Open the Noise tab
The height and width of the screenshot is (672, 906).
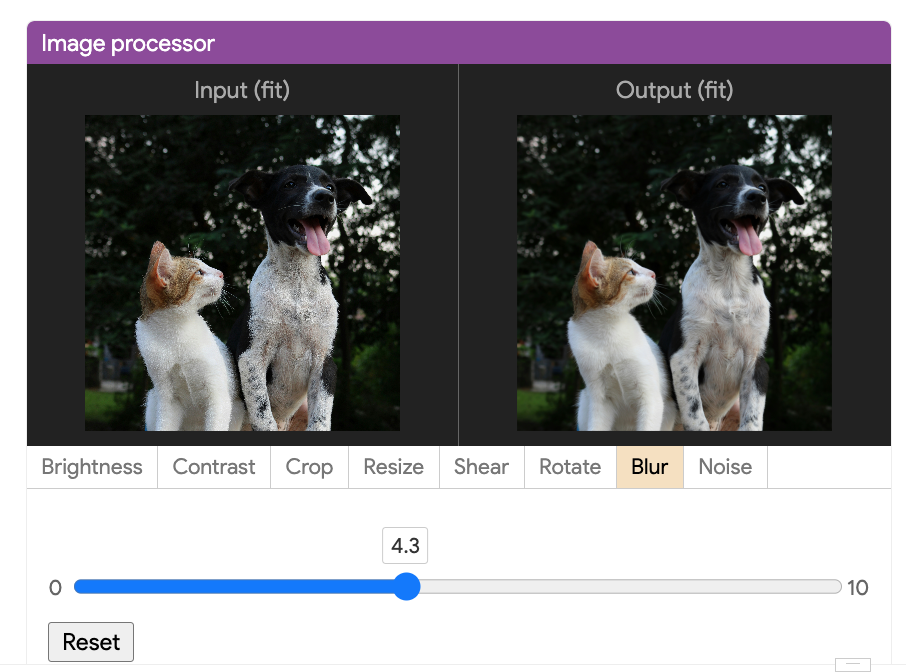point(725,467)
